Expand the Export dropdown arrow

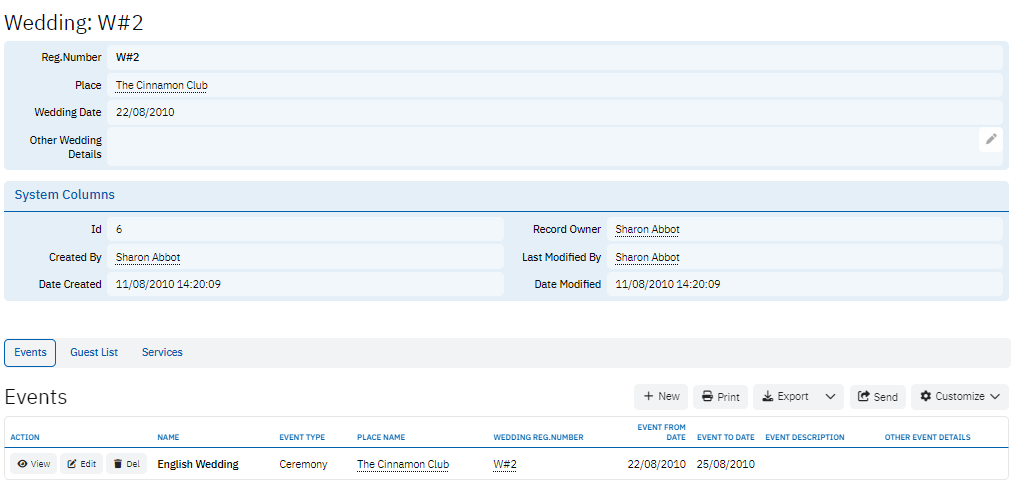(x=830, y=397)
